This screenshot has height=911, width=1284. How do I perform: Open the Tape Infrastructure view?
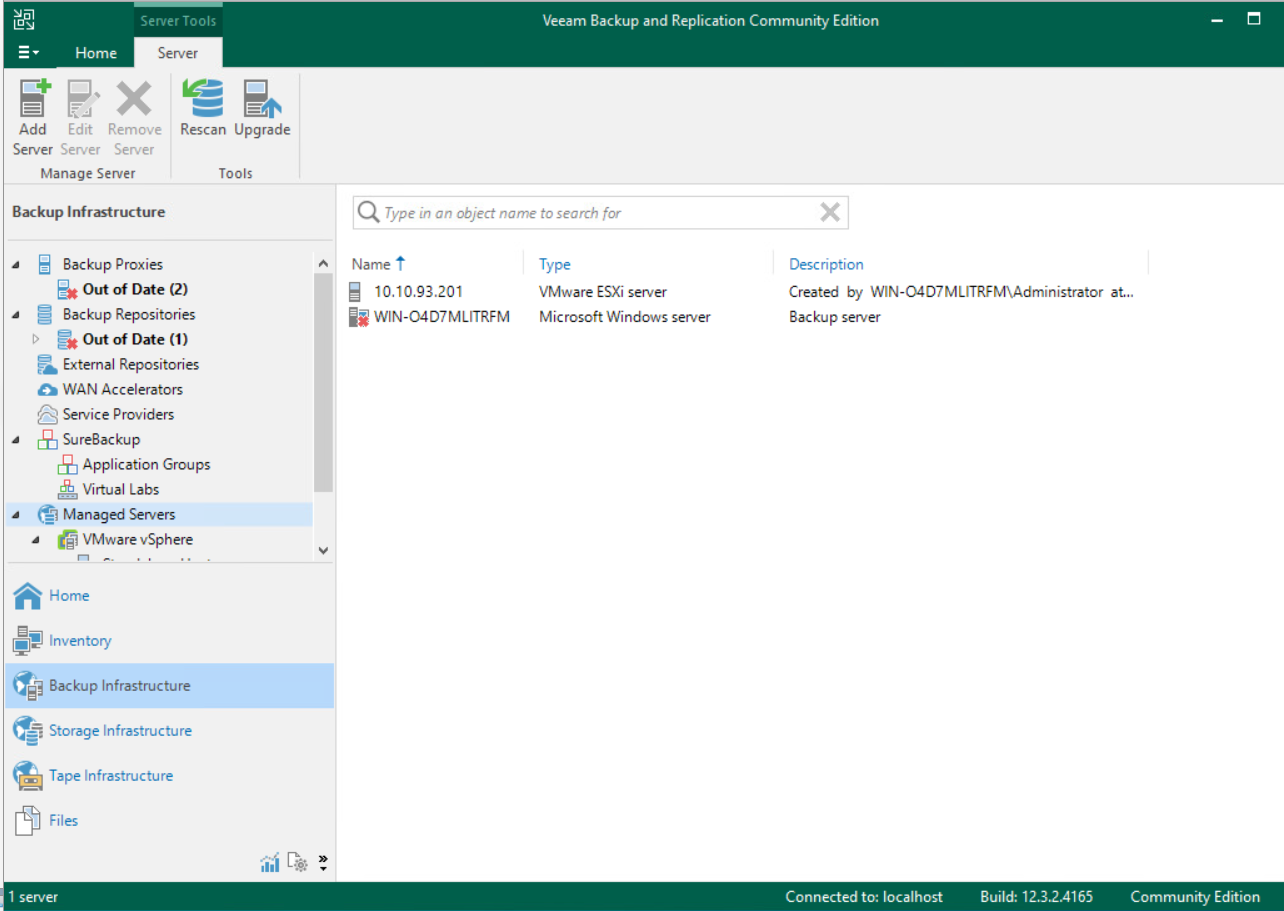coord(110,775)
